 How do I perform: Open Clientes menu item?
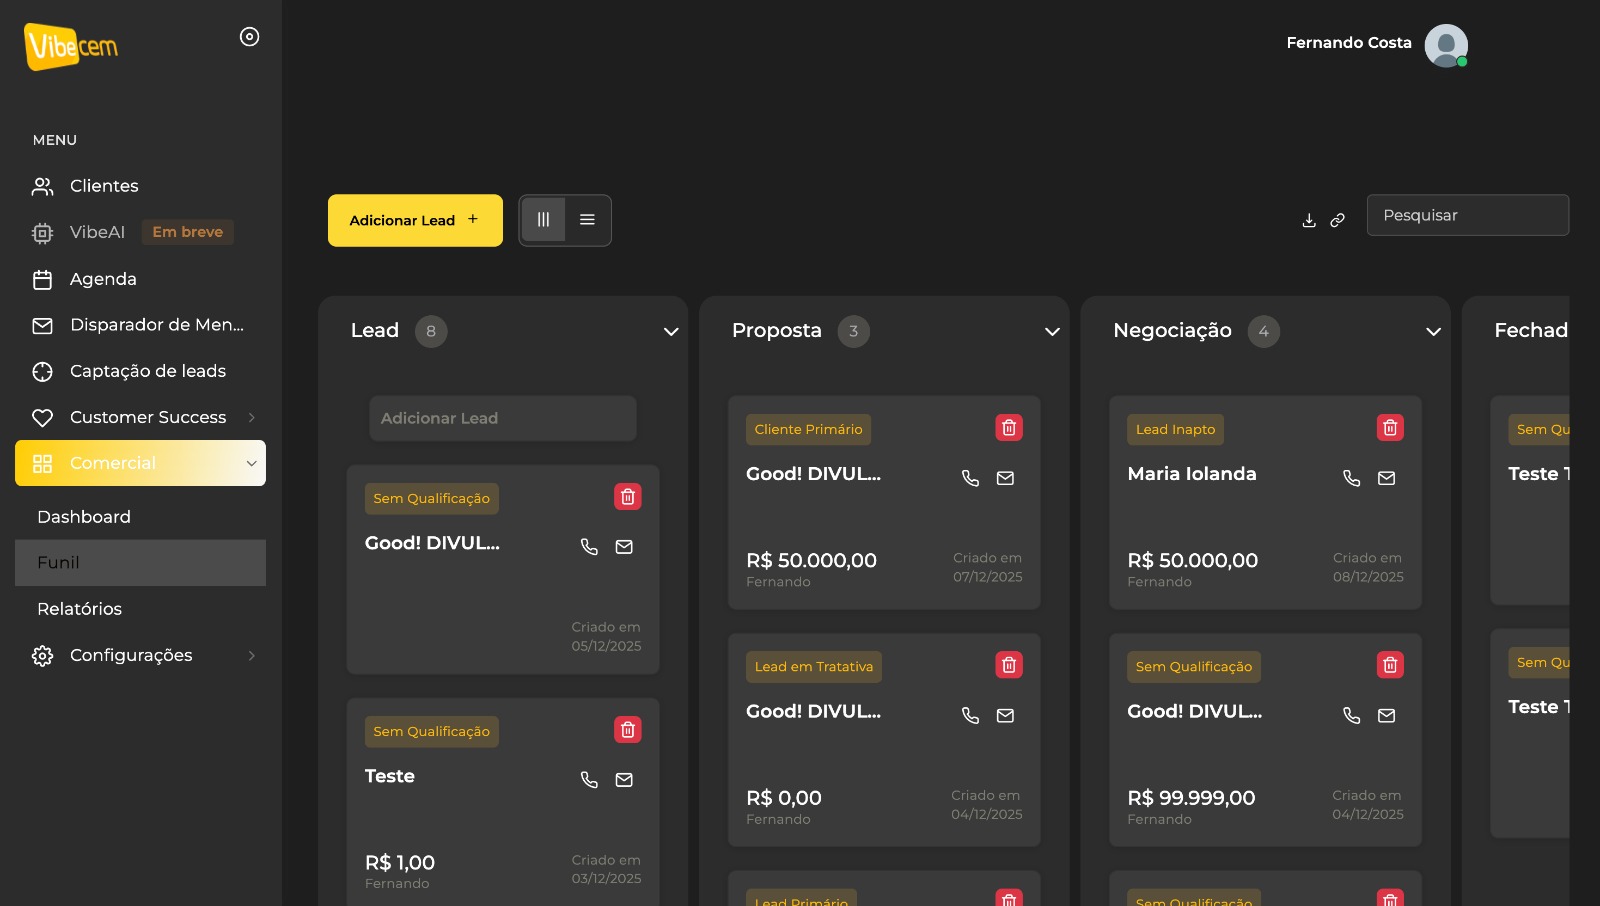(x=140, y=186)
